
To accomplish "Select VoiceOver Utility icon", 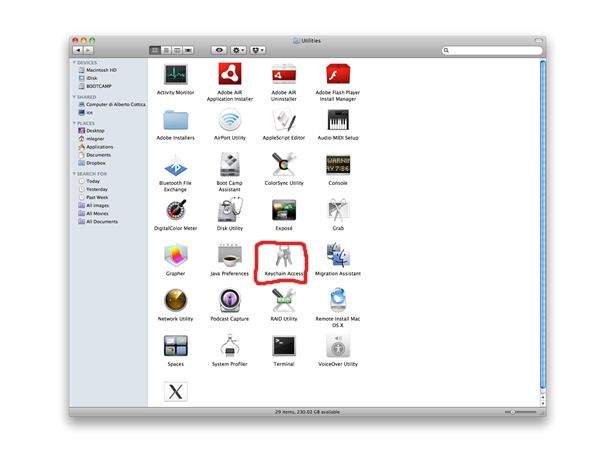I will [338, 346].
